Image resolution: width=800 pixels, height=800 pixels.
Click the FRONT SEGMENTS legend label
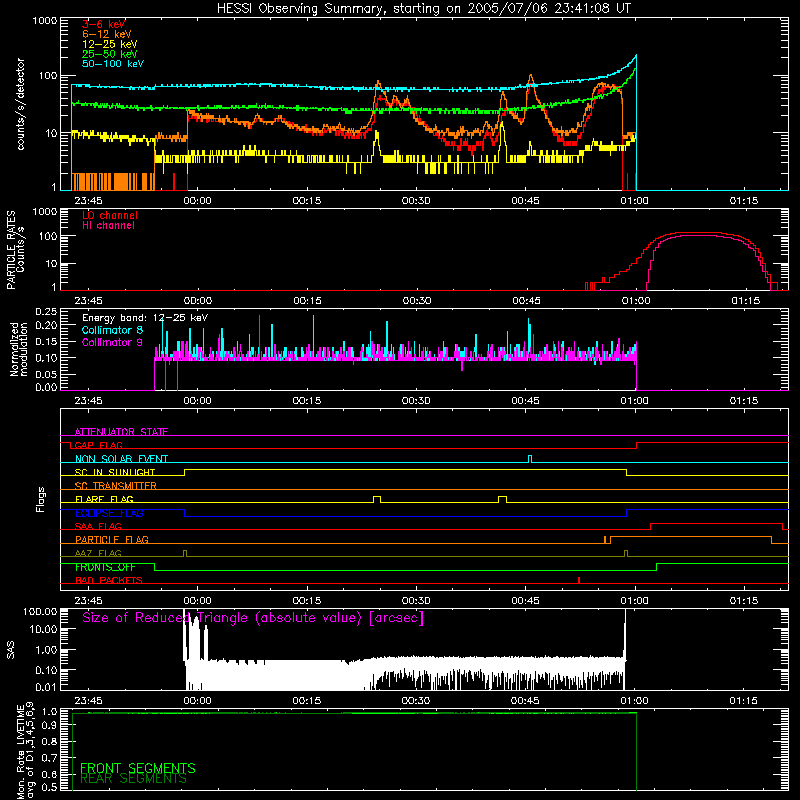click(138, 768)
